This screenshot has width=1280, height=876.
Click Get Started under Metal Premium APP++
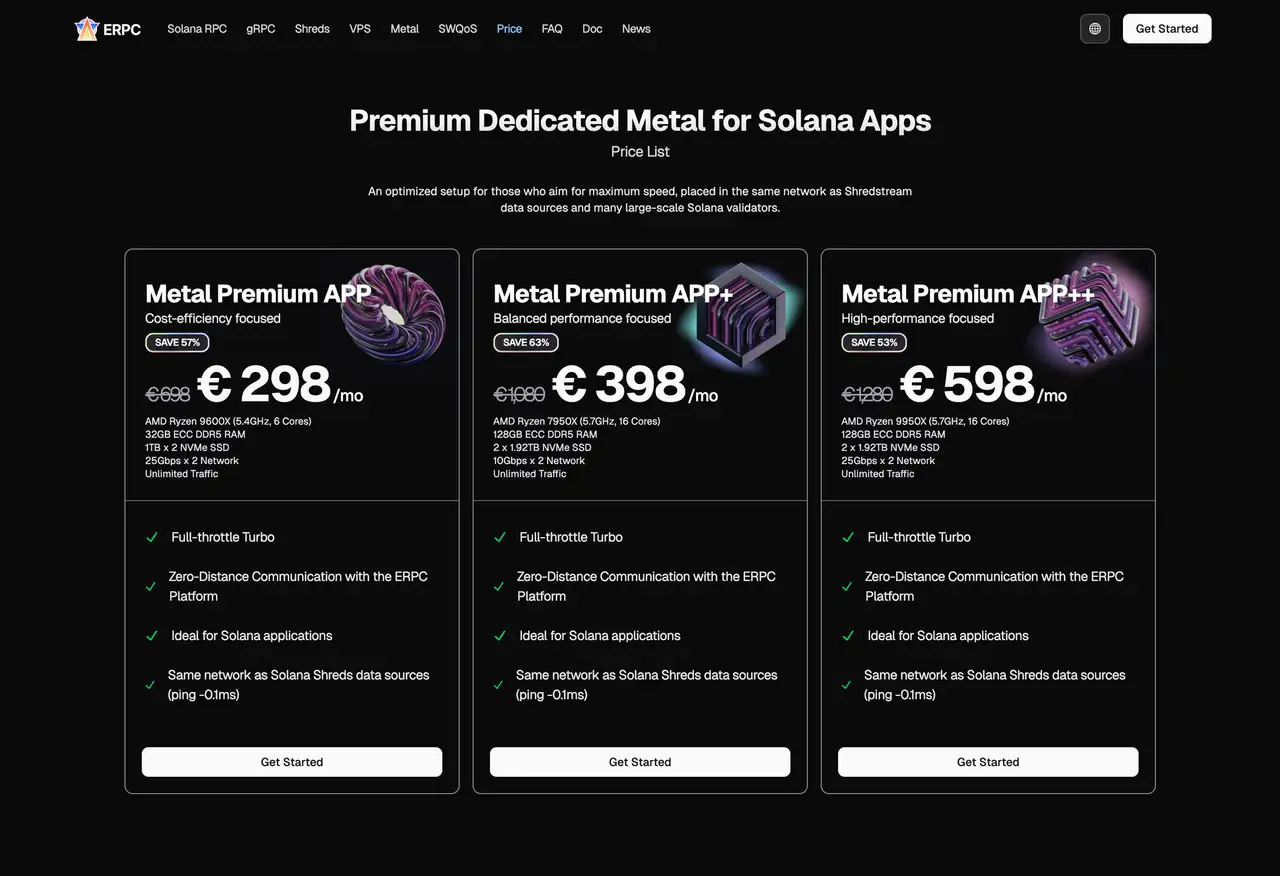[x=988, y=761]
